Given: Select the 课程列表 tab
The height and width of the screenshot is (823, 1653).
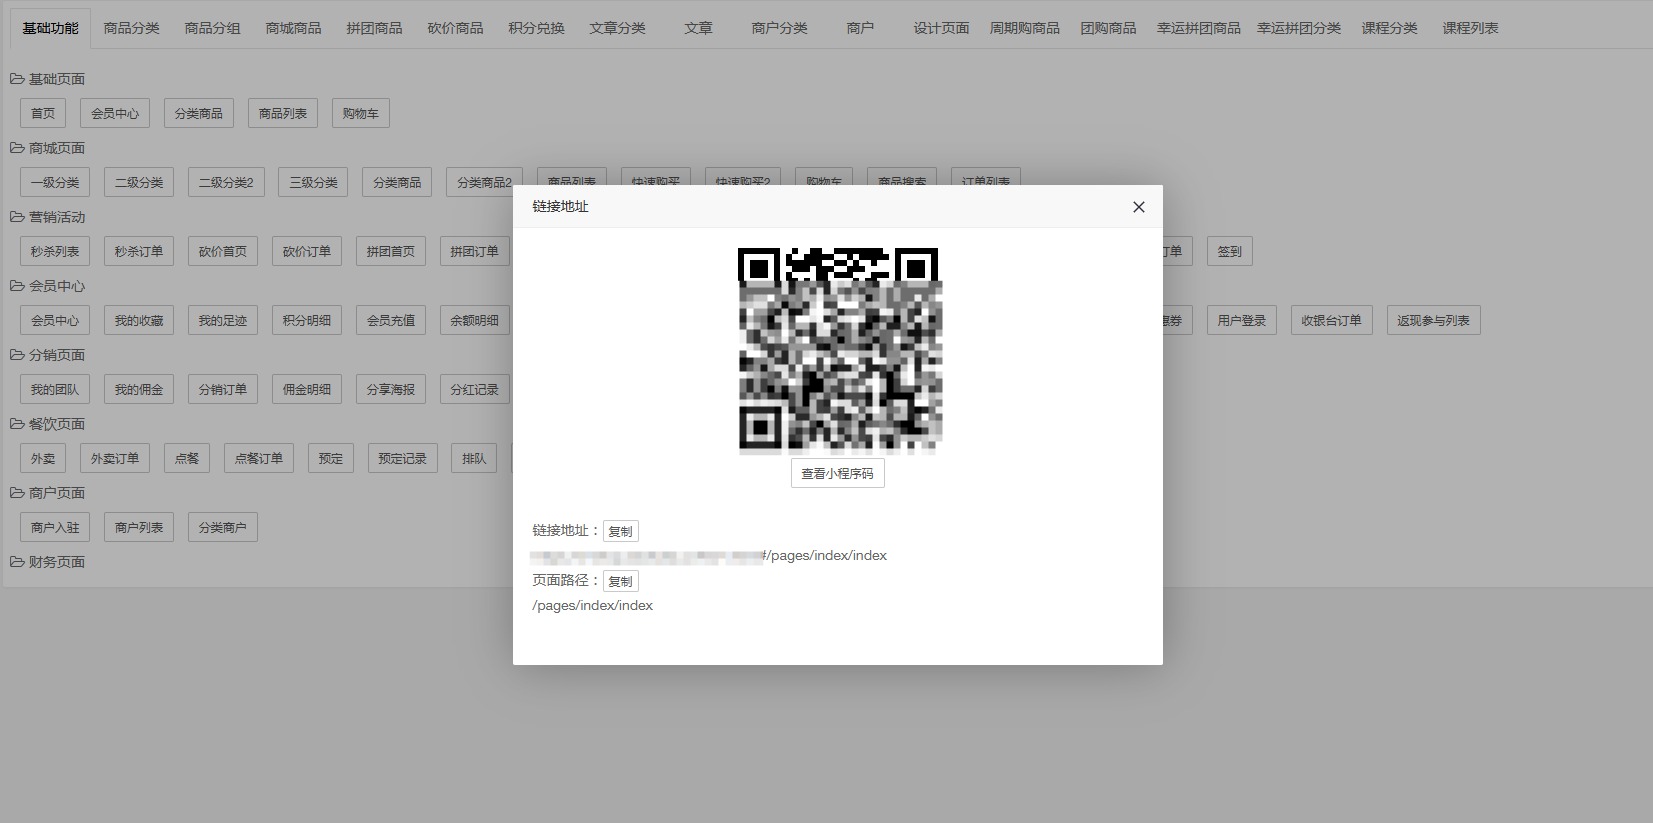Looking at the screenshot, I should (1470, 28).
